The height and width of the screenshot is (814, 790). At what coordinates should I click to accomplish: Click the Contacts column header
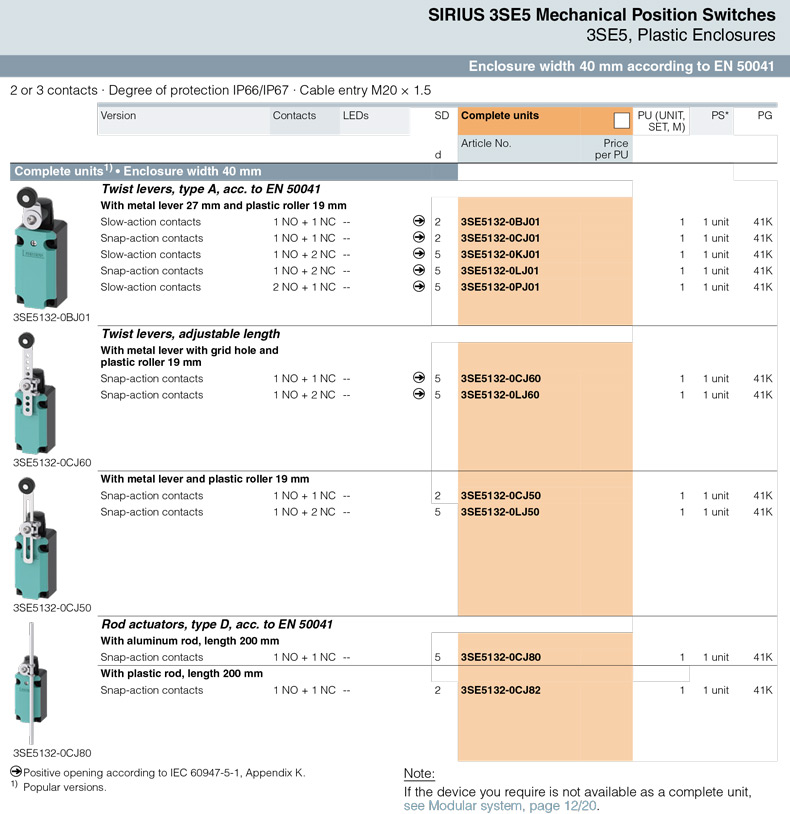[294, 116]
